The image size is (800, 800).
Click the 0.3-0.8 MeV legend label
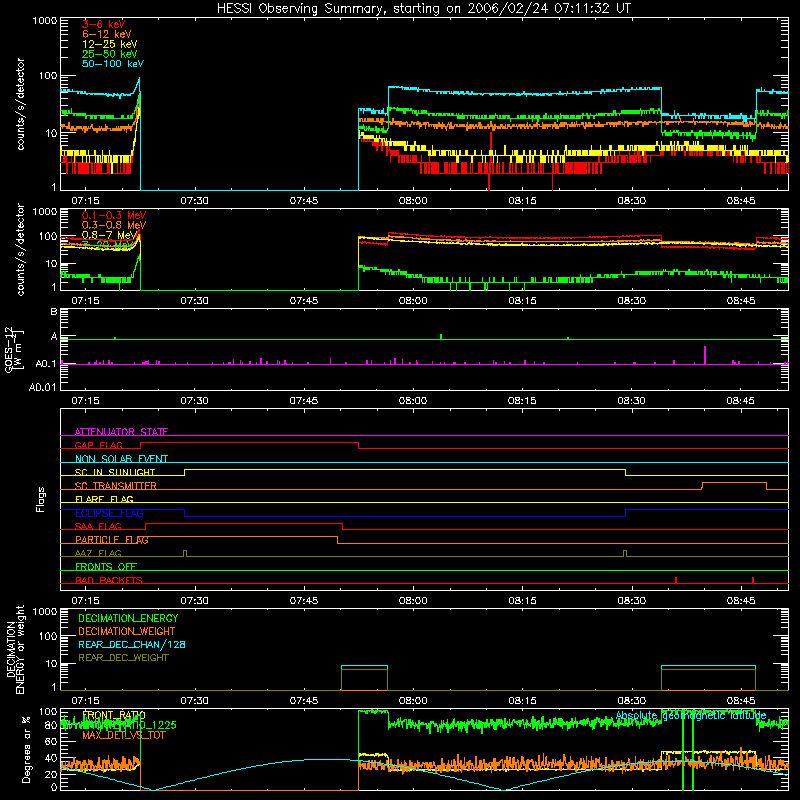114,225
